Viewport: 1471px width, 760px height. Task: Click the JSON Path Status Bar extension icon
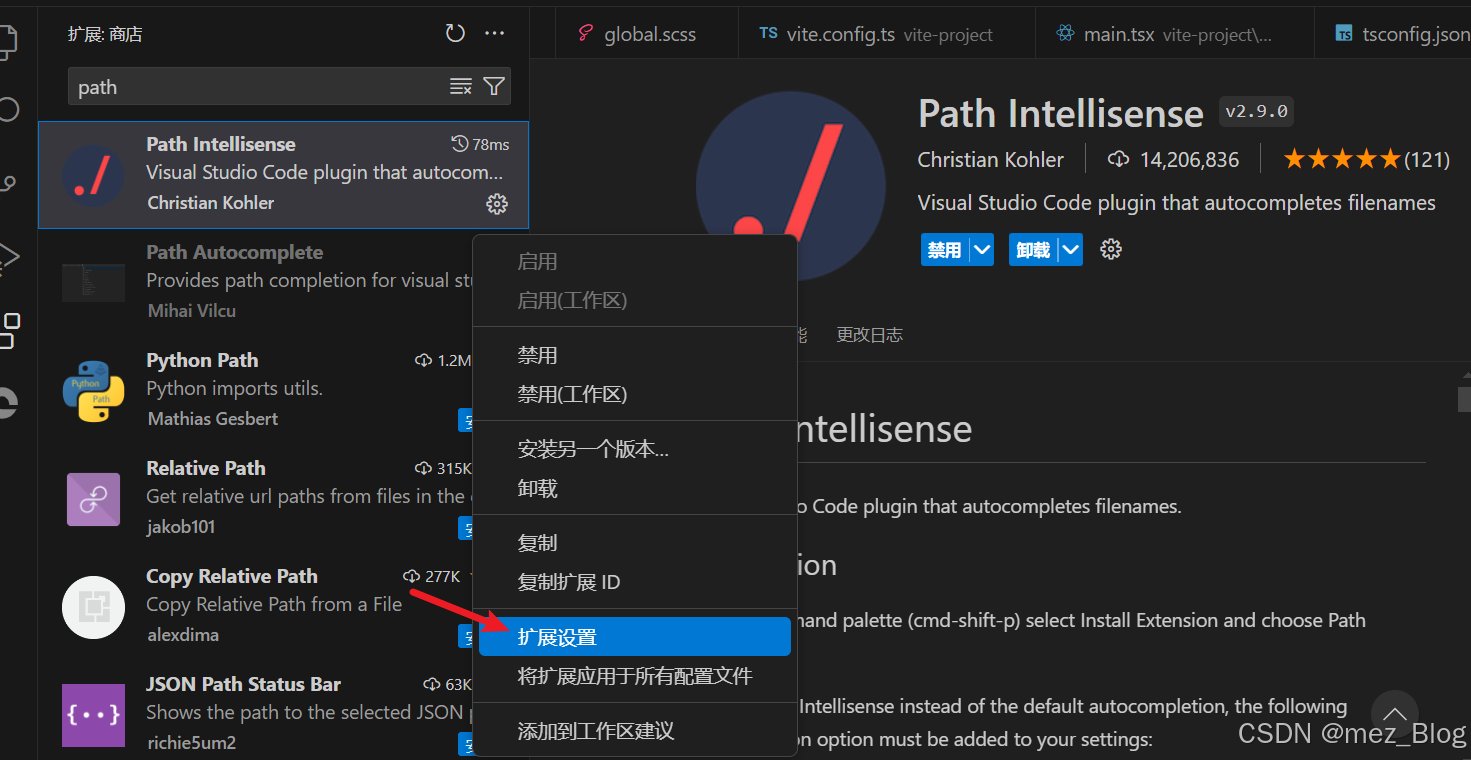93,715
